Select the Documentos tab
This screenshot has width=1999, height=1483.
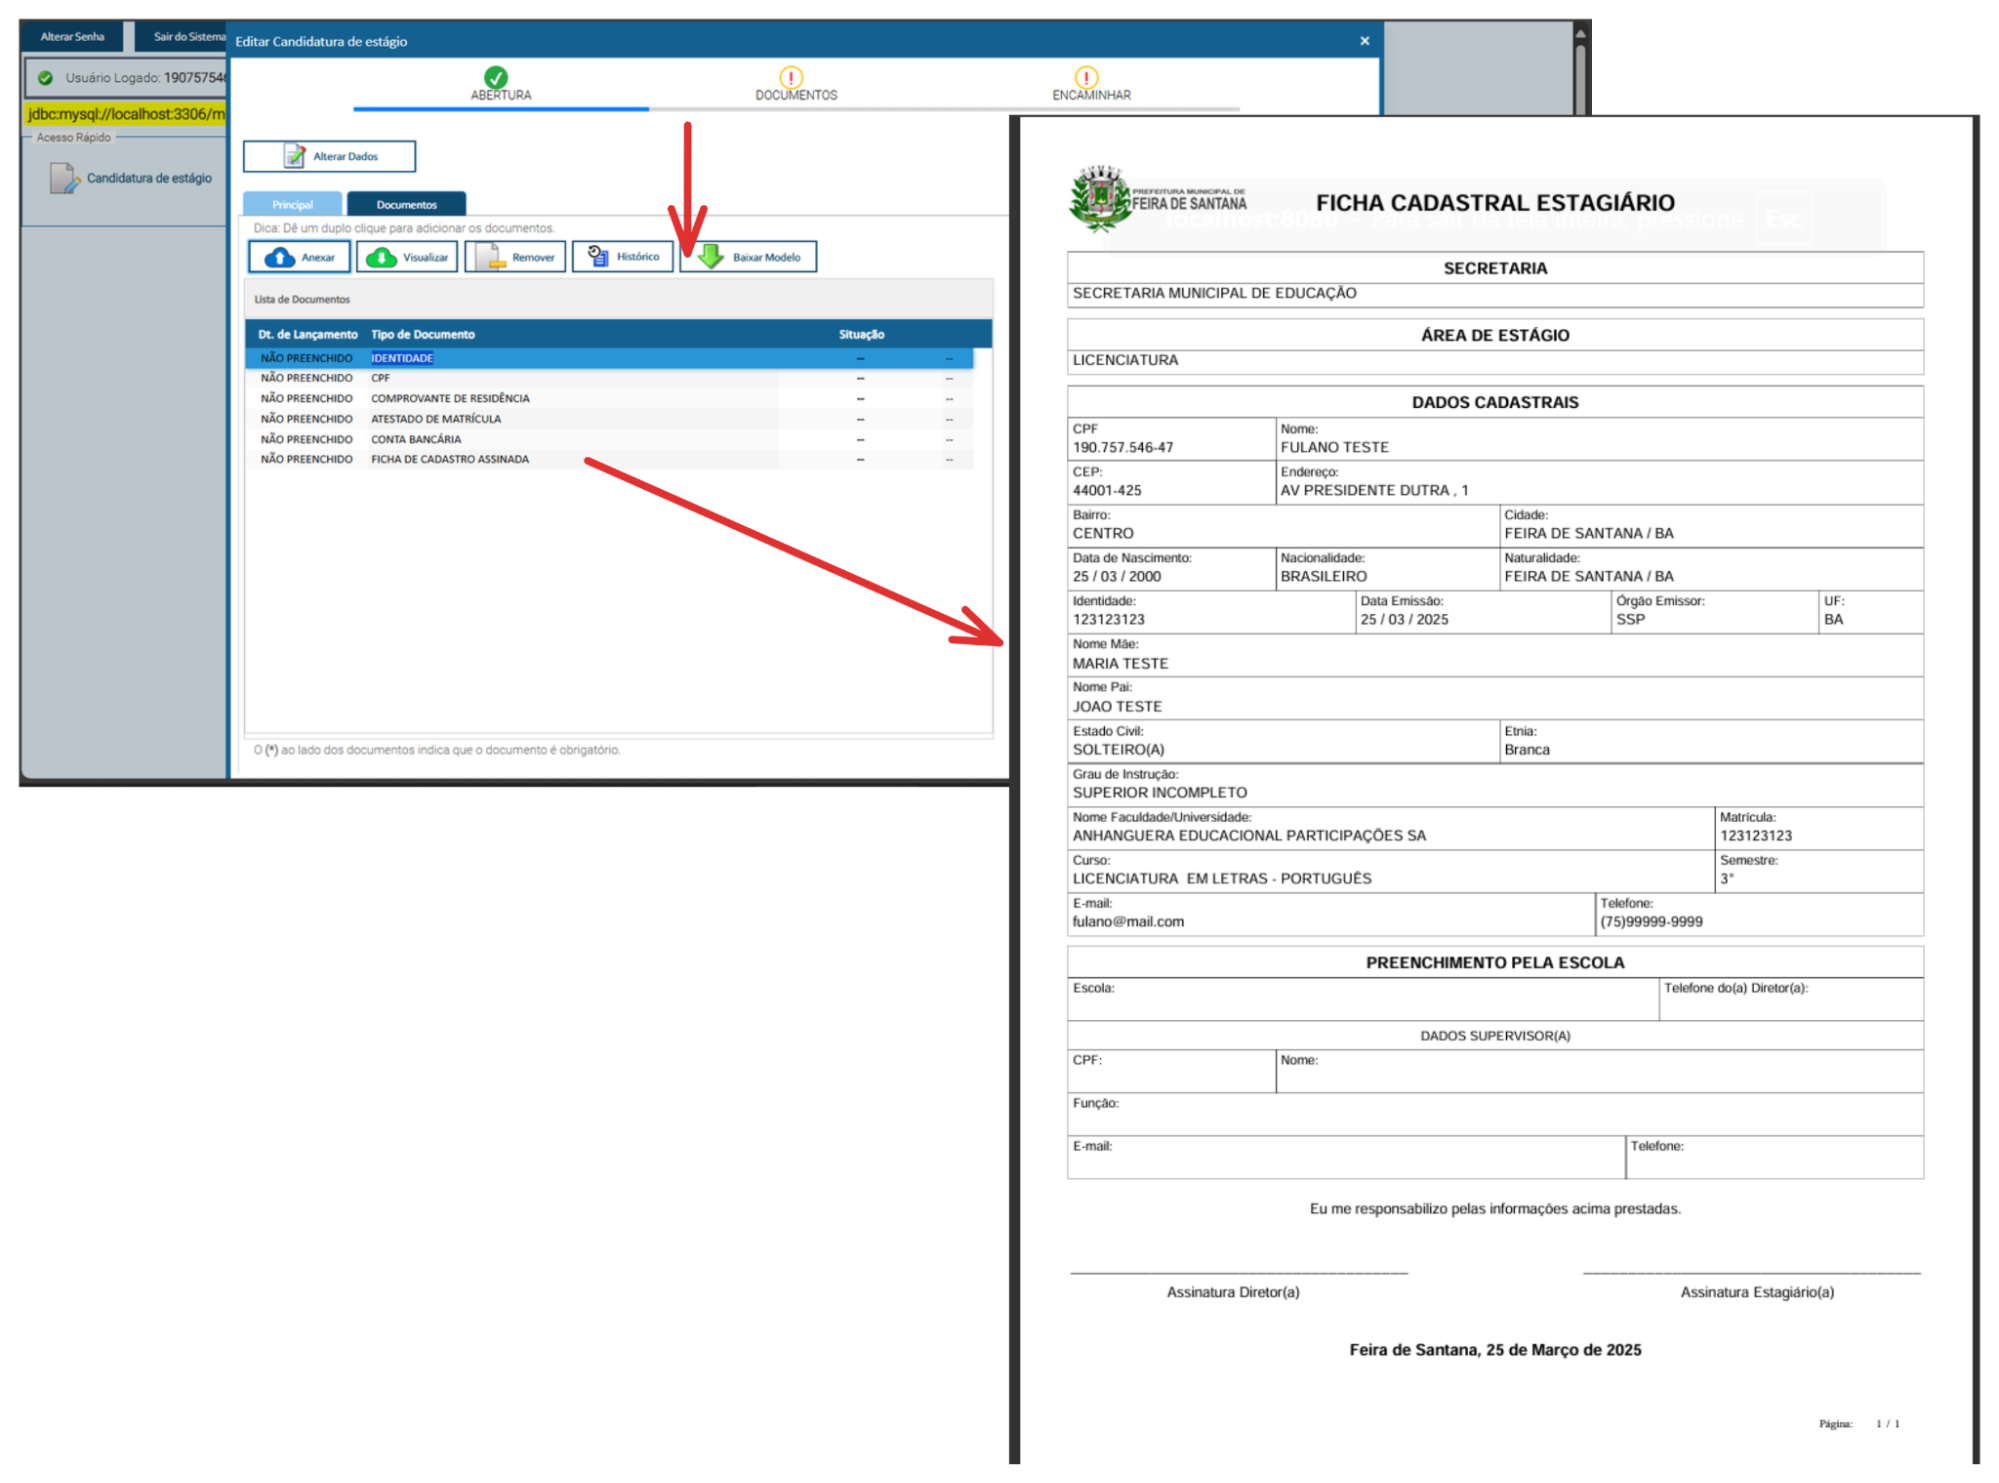[406, 205]
